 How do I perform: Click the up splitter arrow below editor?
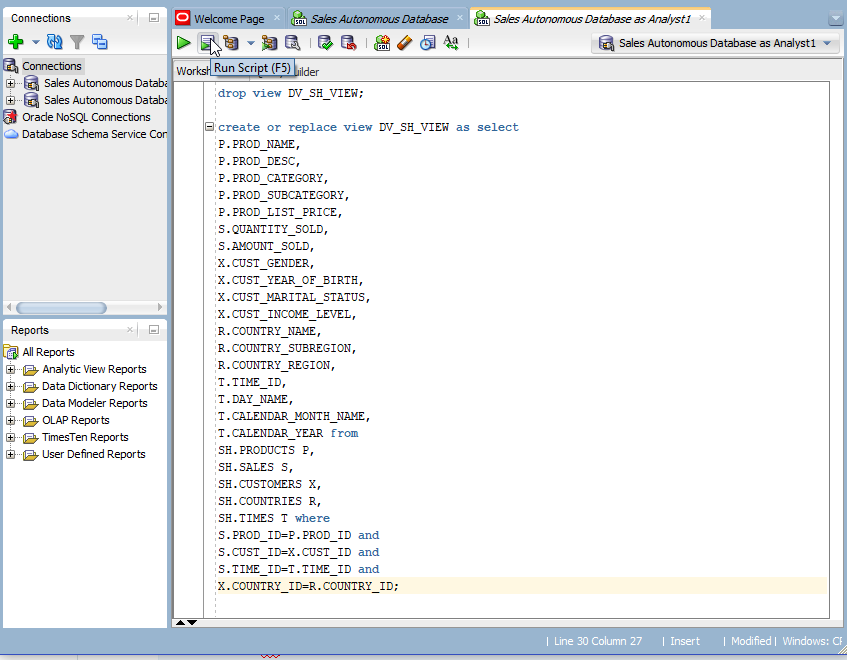(180, 623)
